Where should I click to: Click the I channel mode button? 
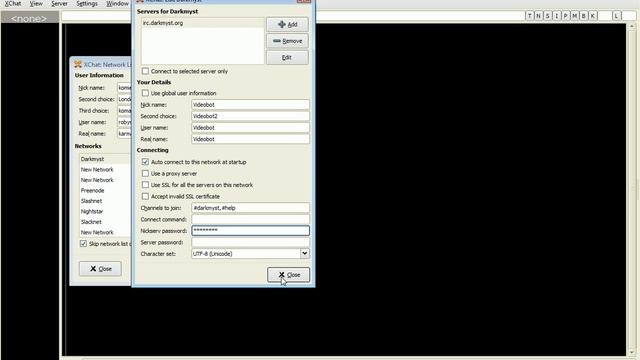tap(556, 16)
